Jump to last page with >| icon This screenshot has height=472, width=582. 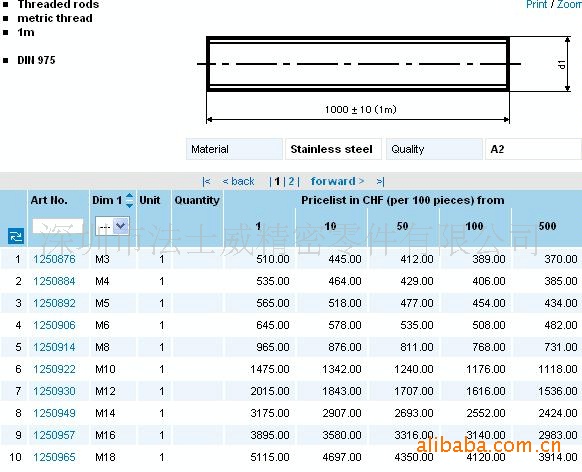380,181
